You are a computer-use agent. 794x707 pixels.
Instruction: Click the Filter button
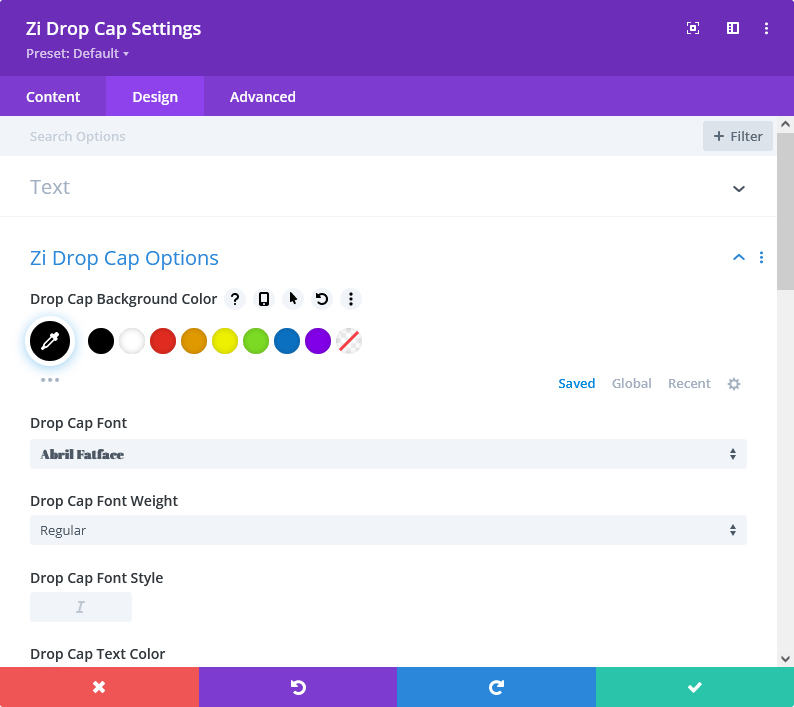tap(738, 136)
